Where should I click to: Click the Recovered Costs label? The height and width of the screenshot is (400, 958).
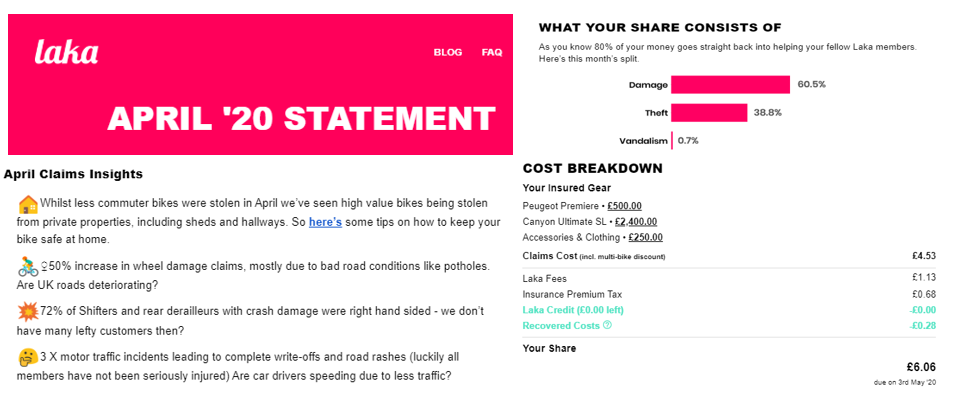[561, 325]
